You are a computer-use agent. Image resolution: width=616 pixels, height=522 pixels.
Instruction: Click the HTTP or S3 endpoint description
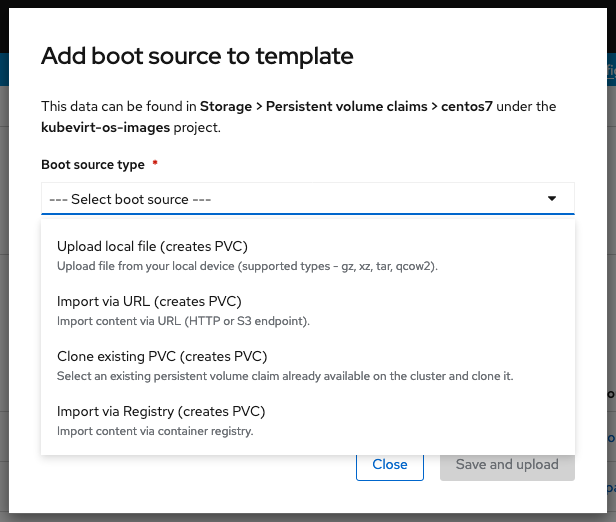(183, 321)
